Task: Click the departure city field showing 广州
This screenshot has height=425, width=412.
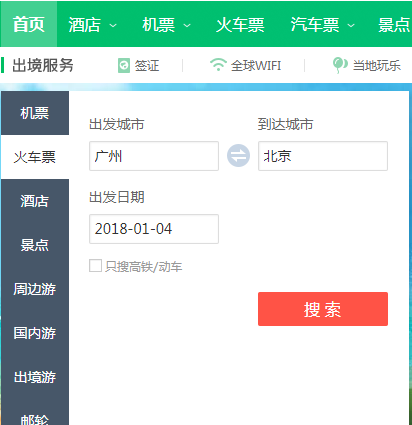Action: [154, 156]
